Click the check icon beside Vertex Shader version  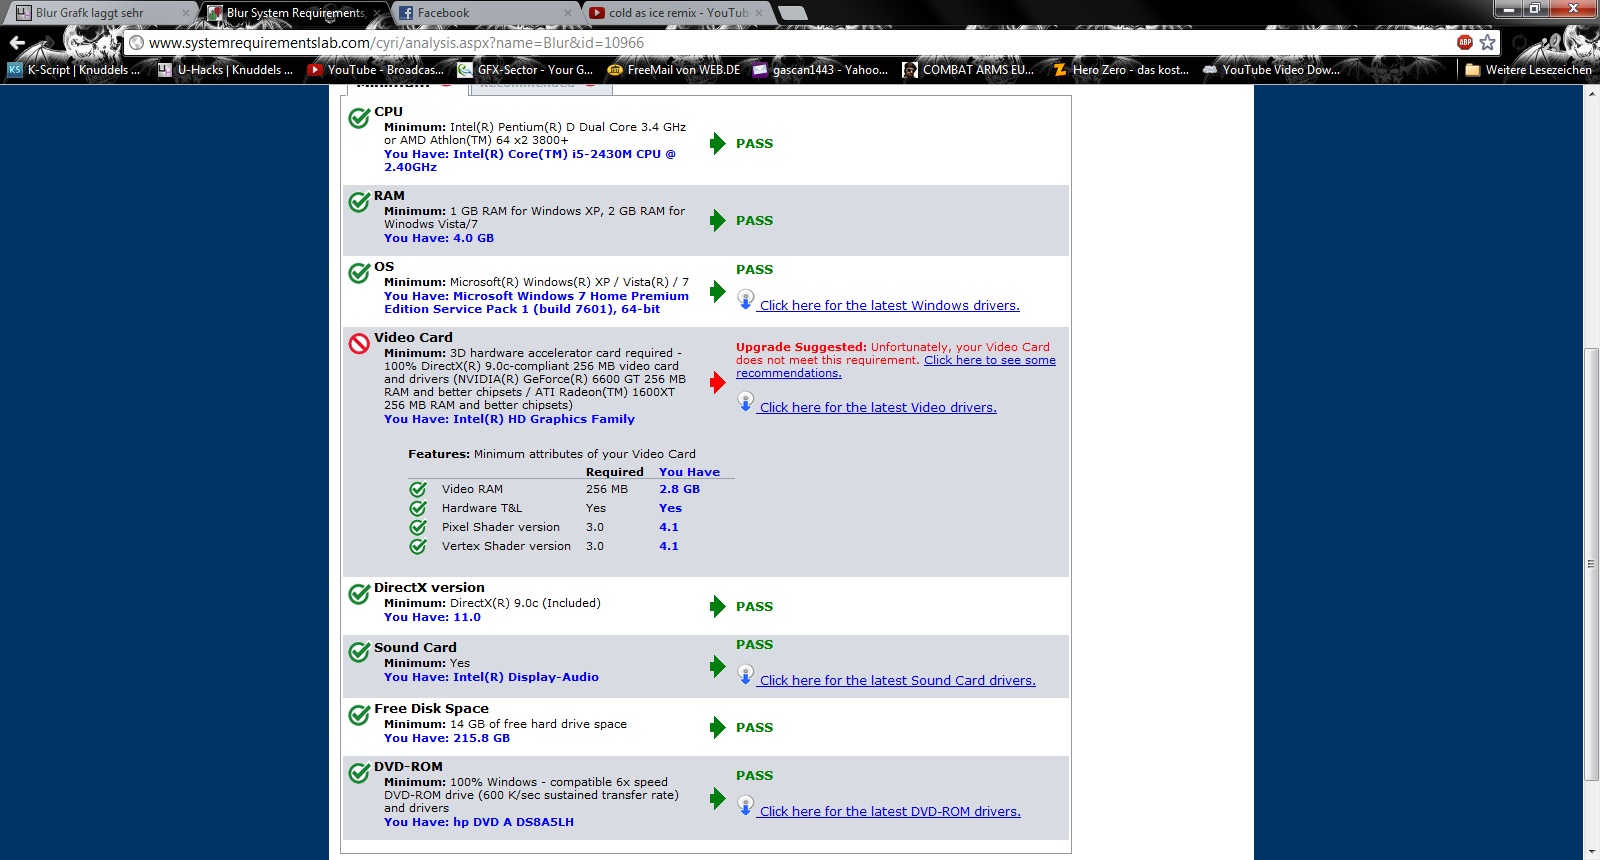click(x=418, y=546)
